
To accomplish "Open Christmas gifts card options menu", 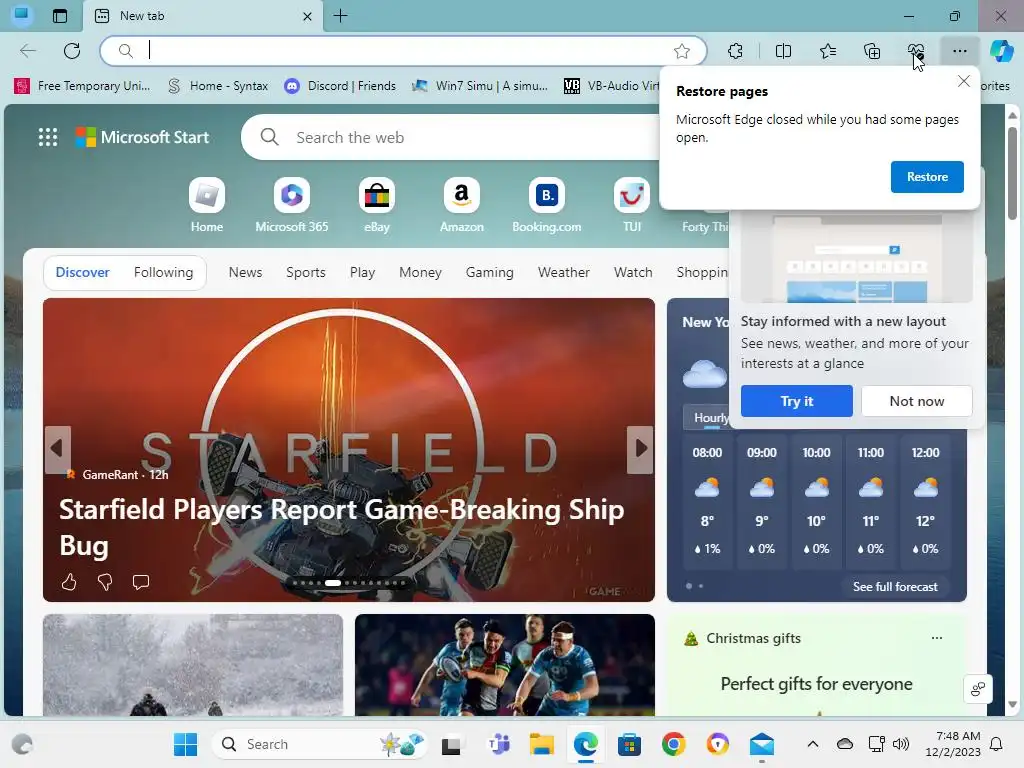I will click(x=936, y=638).
